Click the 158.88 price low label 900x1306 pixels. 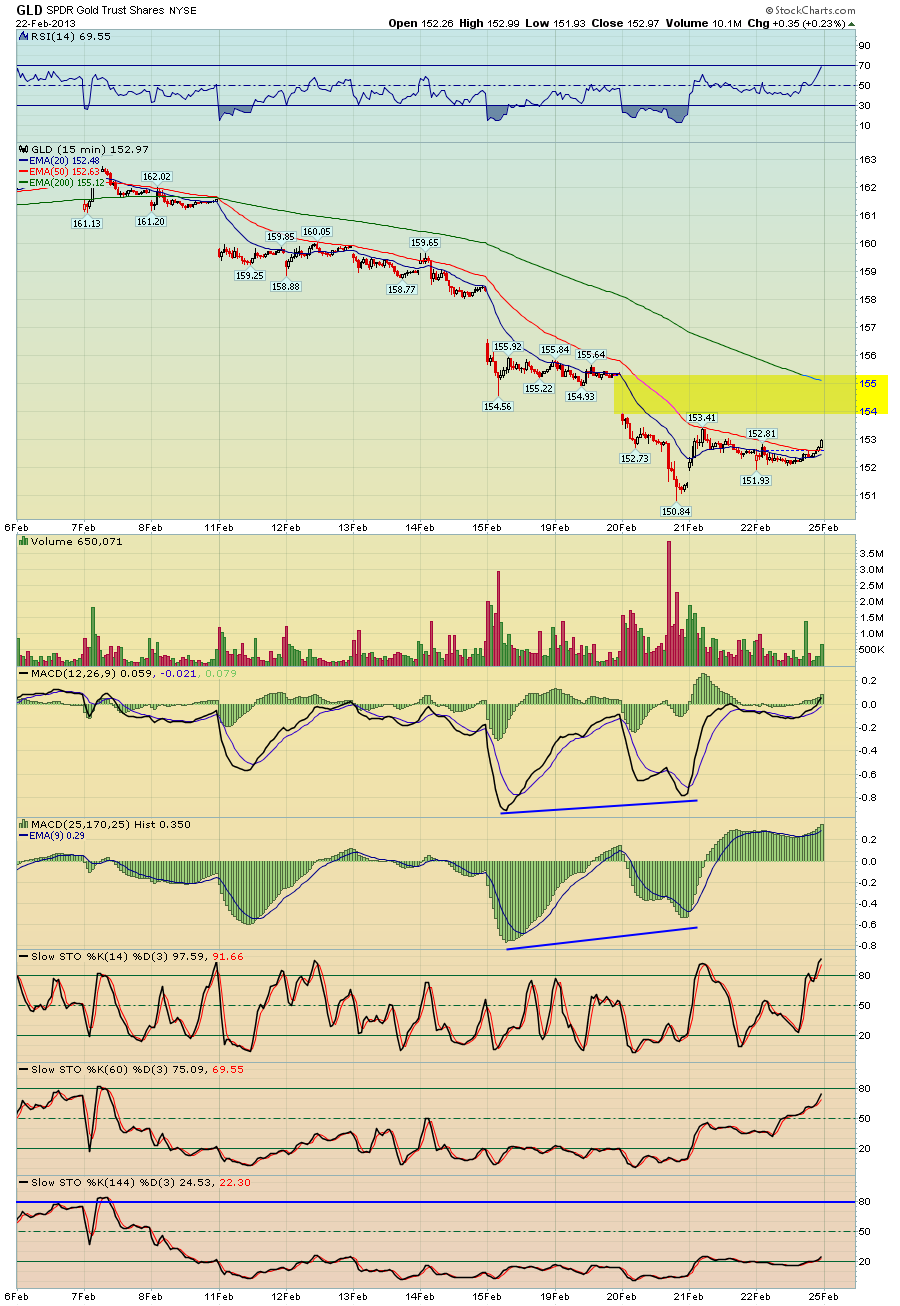(287, 286)
